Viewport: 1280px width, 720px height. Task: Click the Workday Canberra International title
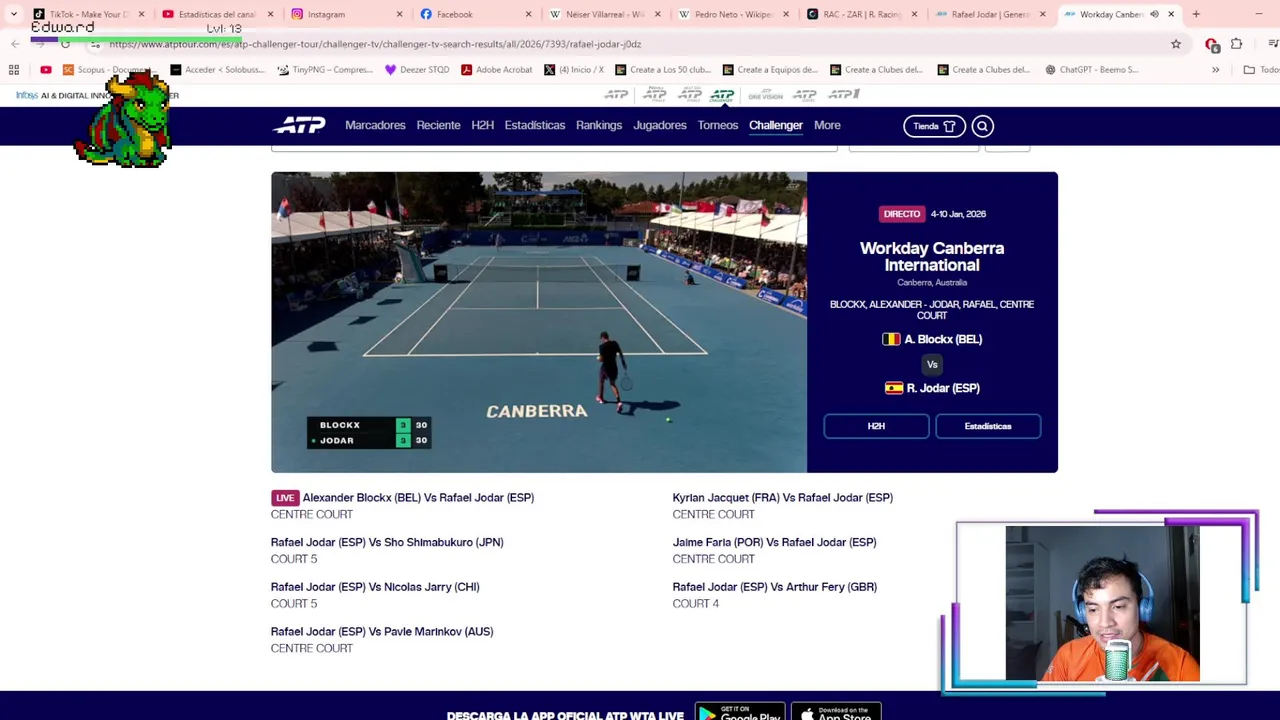(x=932, y=257)
